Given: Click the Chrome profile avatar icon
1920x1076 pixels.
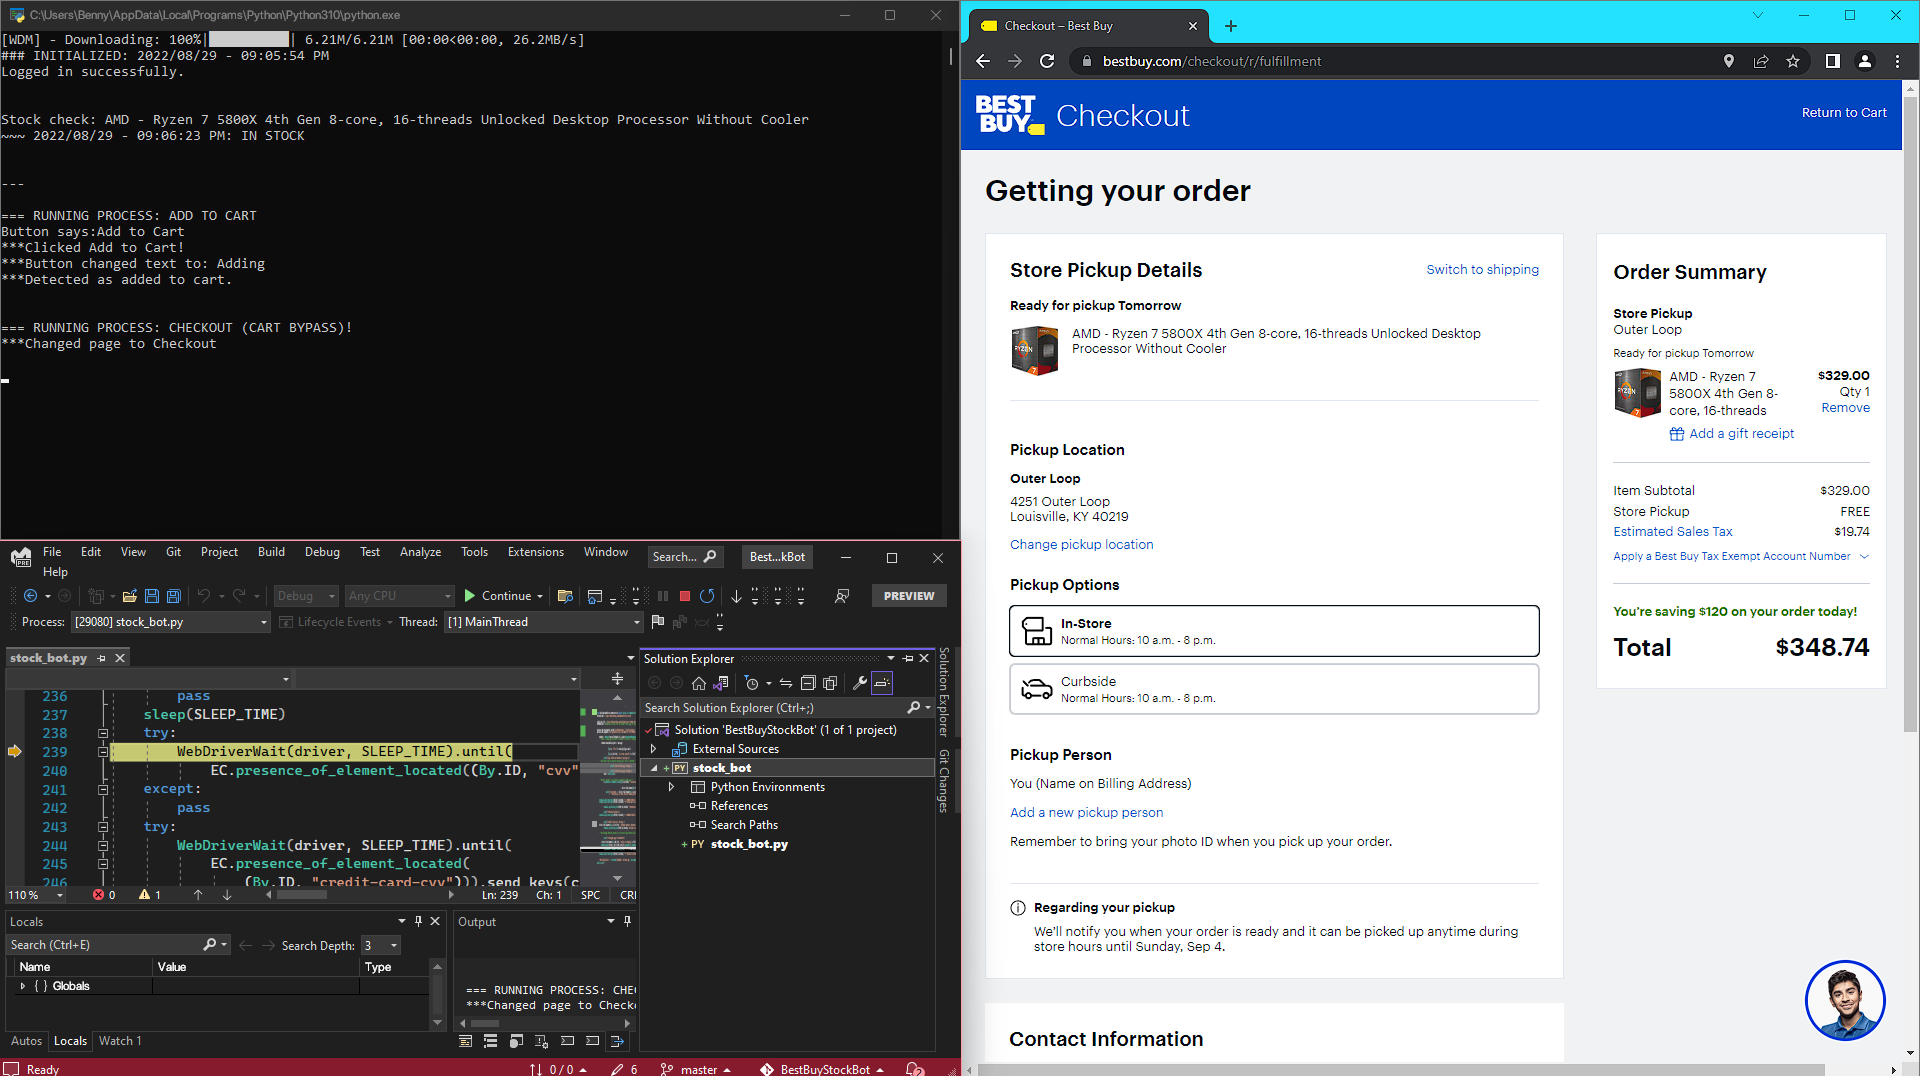Looking at the screenshot, I should 1865,61.
